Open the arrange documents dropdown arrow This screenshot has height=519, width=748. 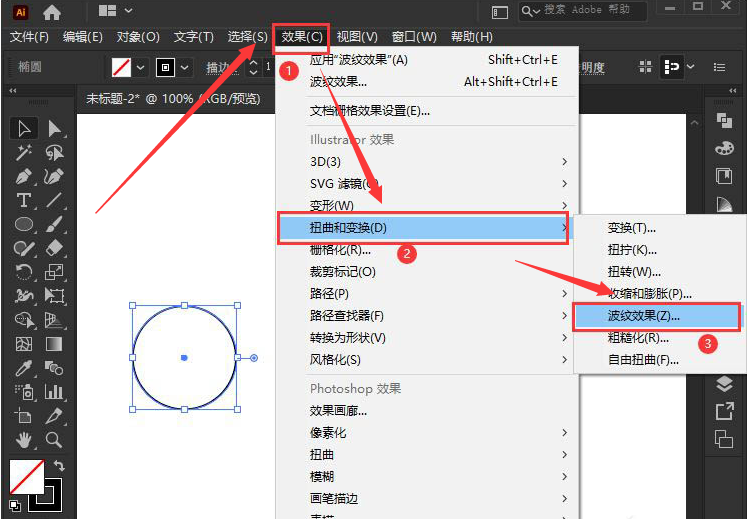128,10
